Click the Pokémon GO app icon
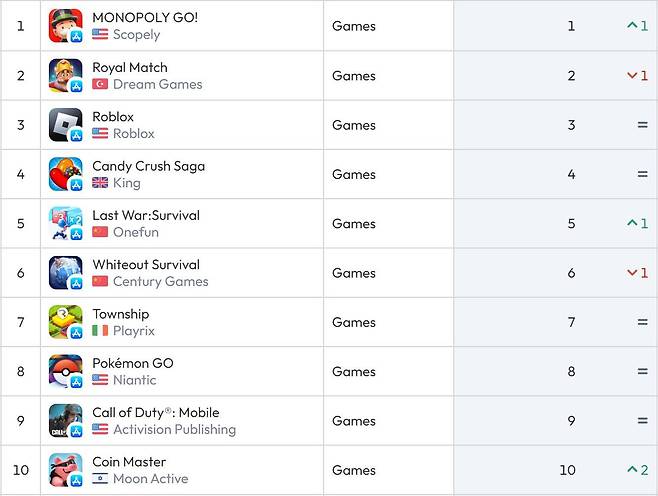Screen dimensions: 658x496 (x=65, y=372)
